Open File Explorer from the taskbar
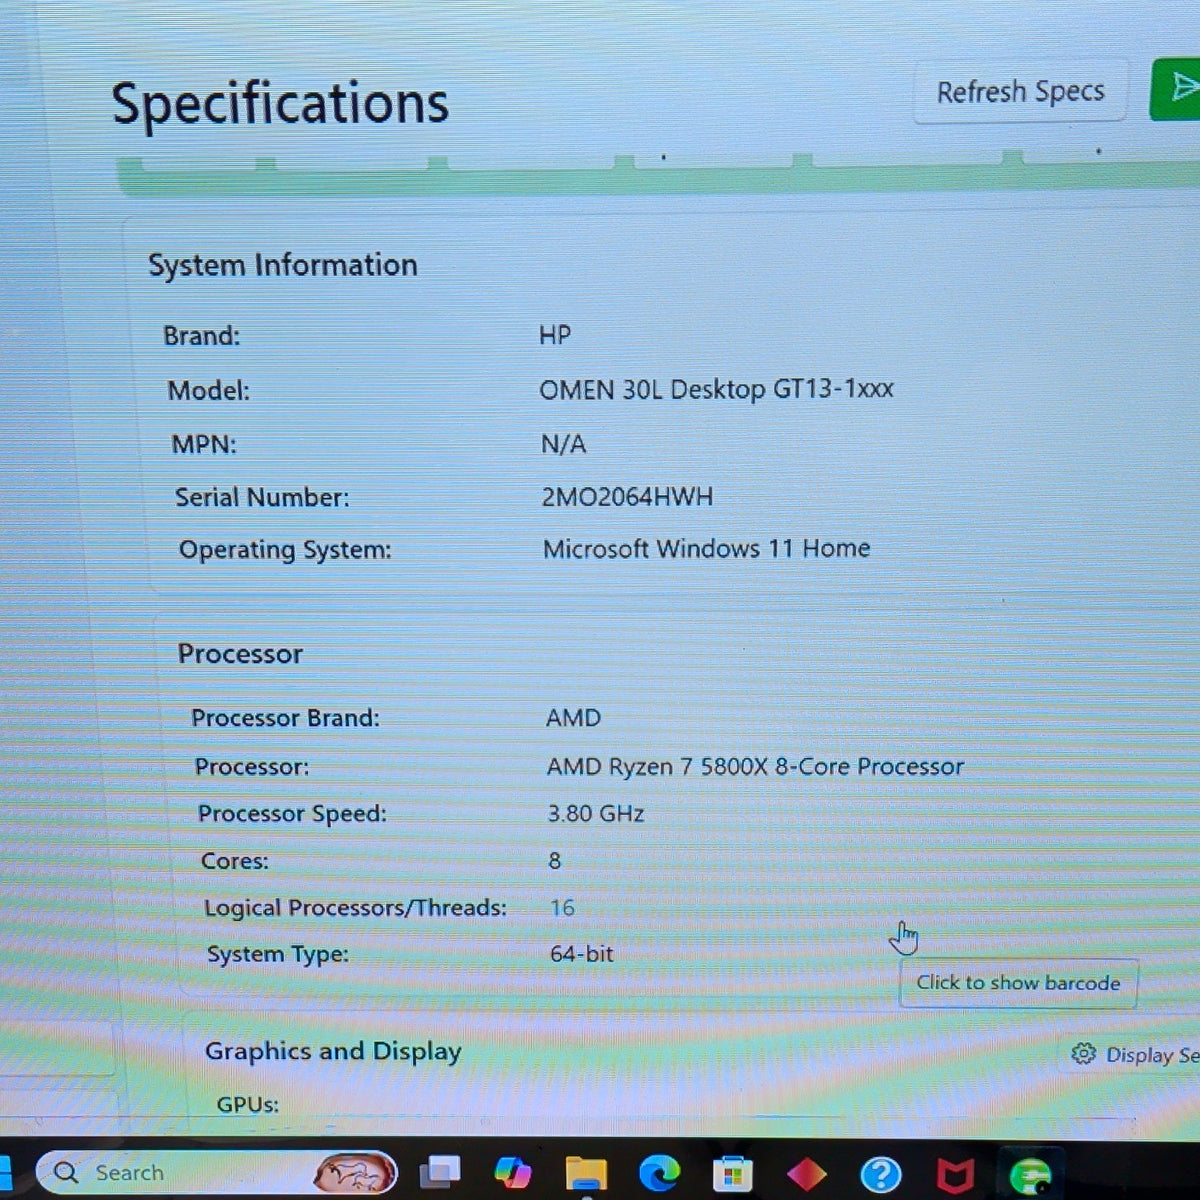1200x1200 pixels. [585, 1173]
